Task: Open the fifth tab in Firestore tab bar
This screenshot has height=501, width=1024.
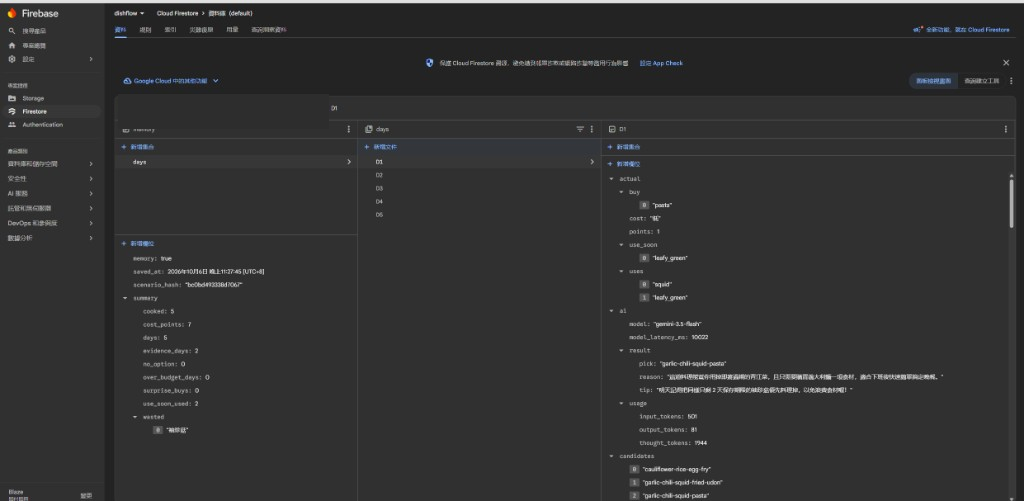Action: pos(232,29)
